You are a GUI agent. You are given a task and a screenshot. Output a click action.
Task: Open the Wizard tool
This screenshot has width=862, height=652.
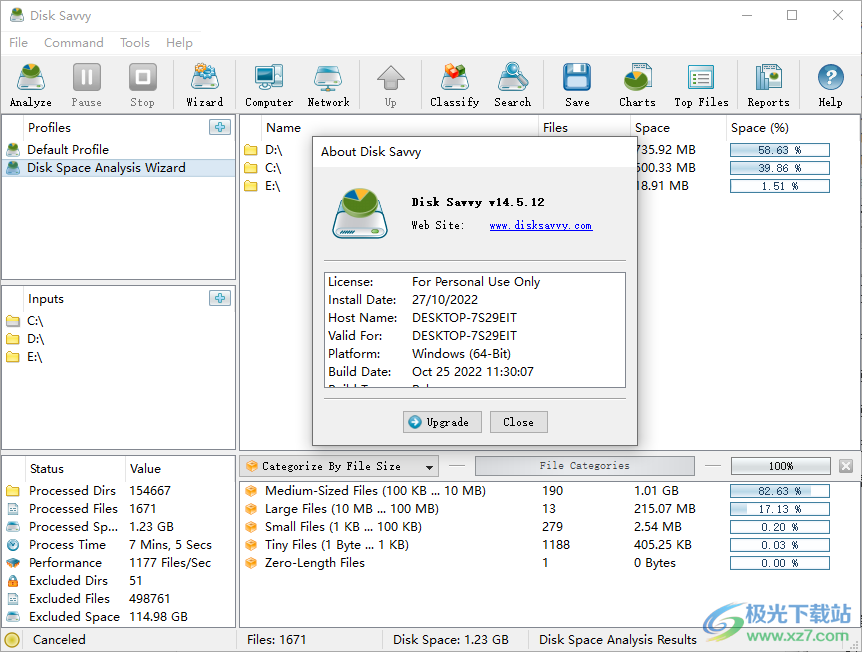pos(205,85)
